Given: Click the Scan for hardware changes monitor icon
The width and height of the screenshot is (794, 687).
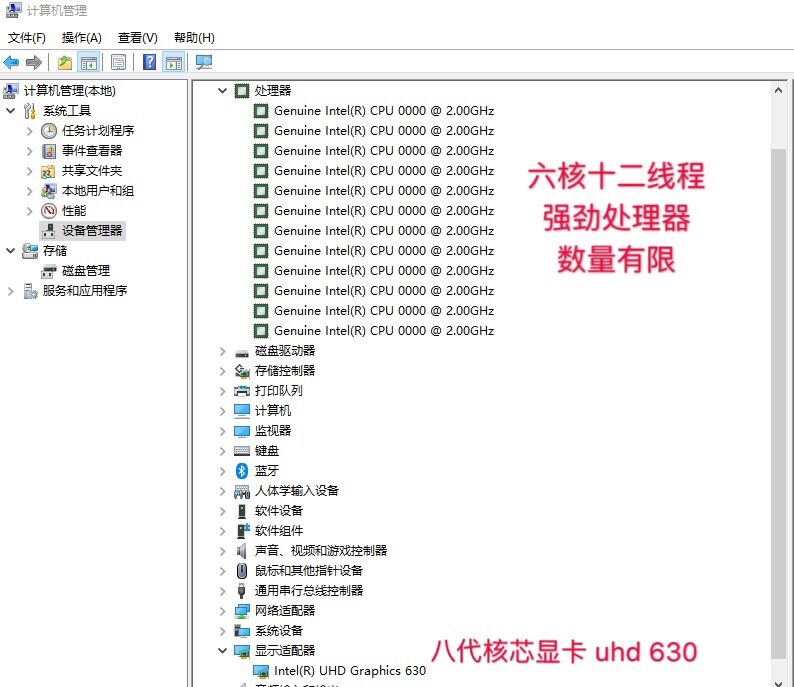Looking at the screenshot, I should (x=204, y=63).
